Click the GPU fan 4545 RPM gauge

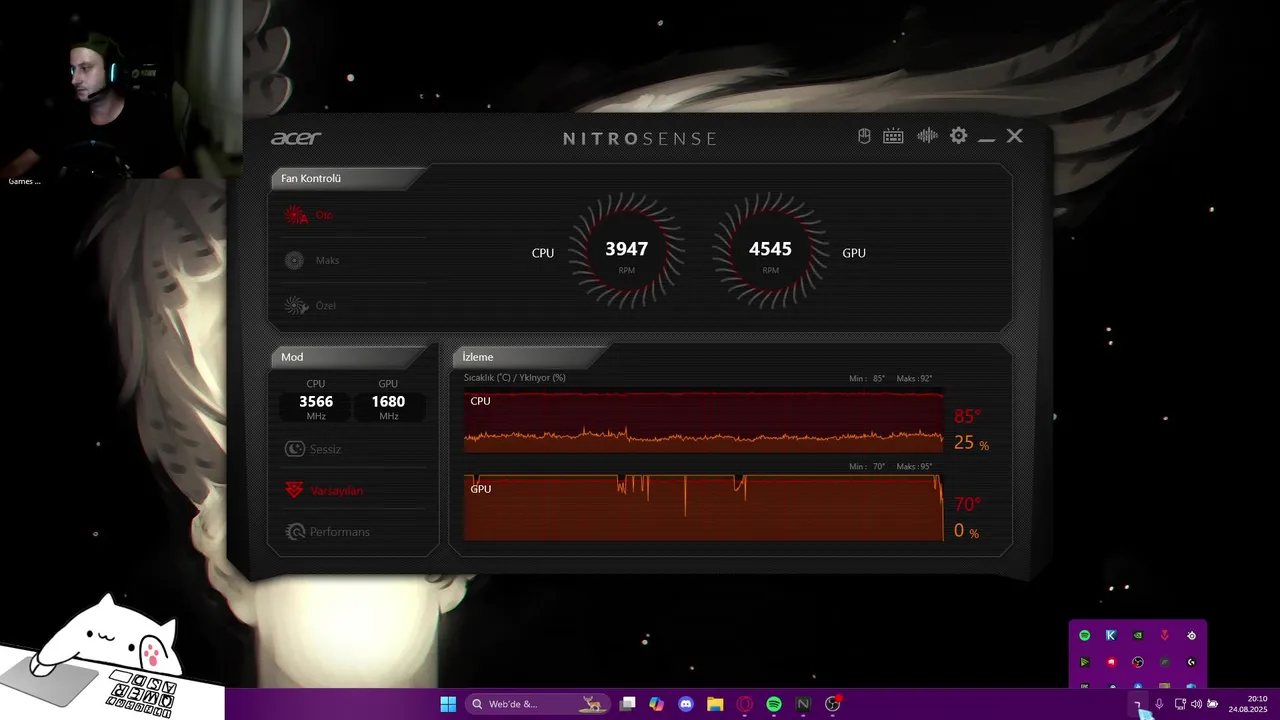pos(770,252)
